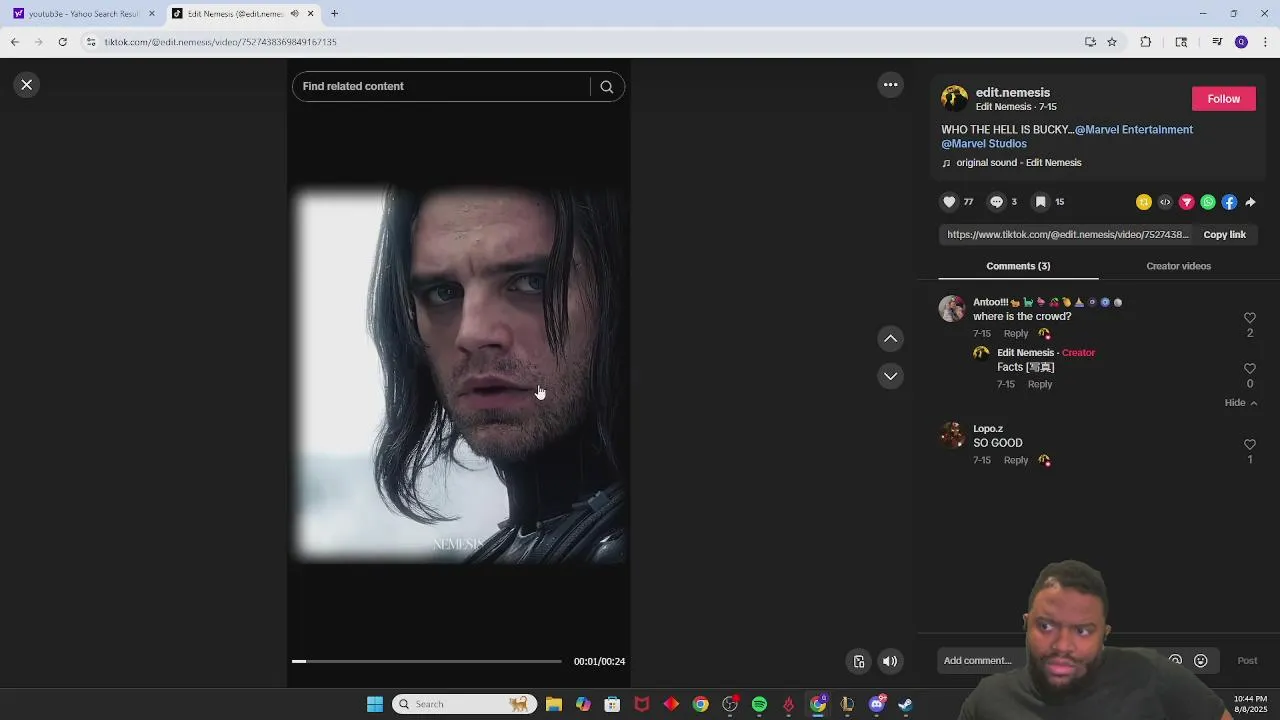Open edit.nemesis profile avatar
This screenshot has width=1280, height=720.
coord(954,98)
